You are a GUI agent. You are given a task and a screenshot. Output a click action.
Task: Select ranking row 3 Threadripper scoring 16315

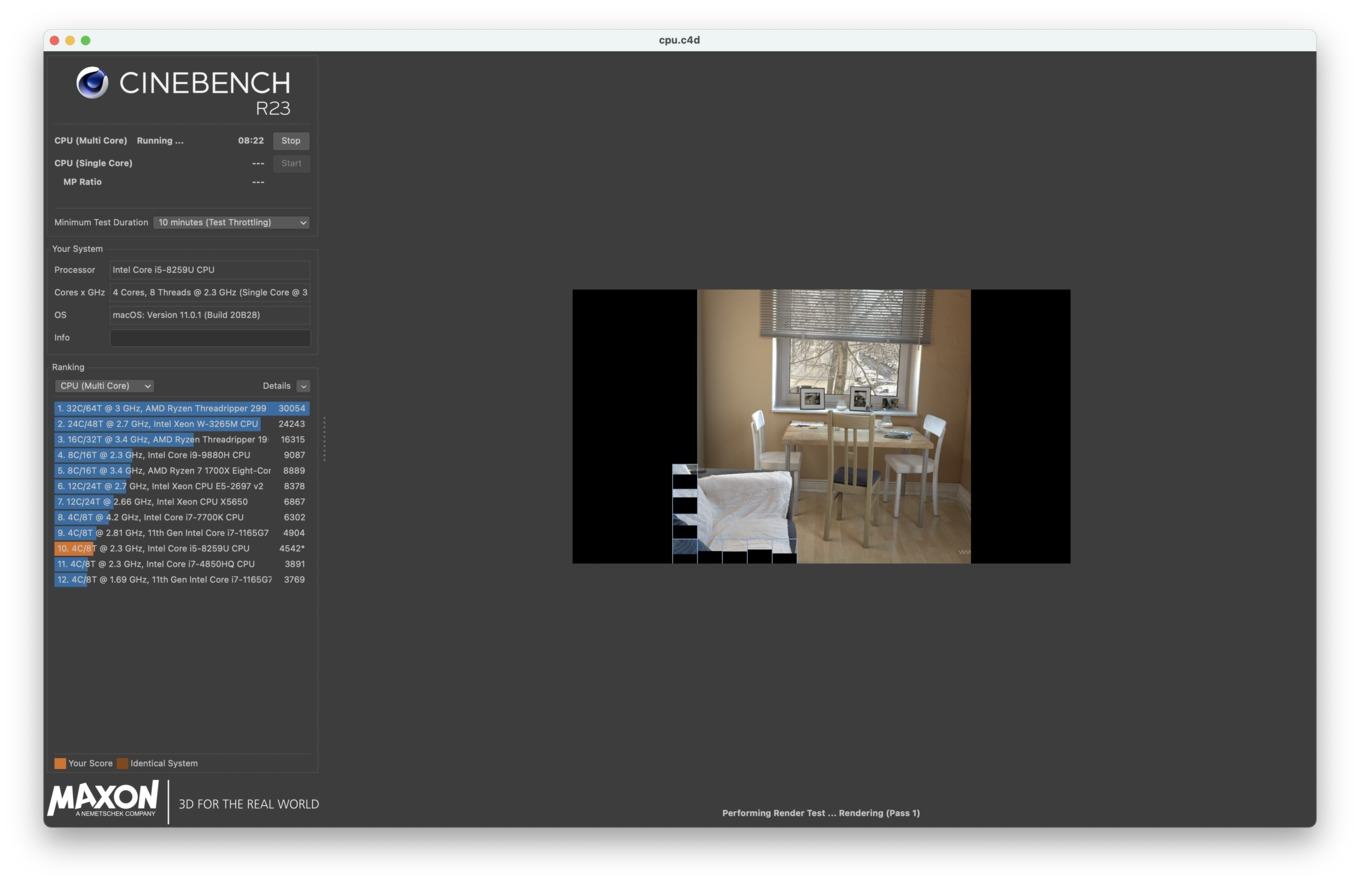coord(182,440)
